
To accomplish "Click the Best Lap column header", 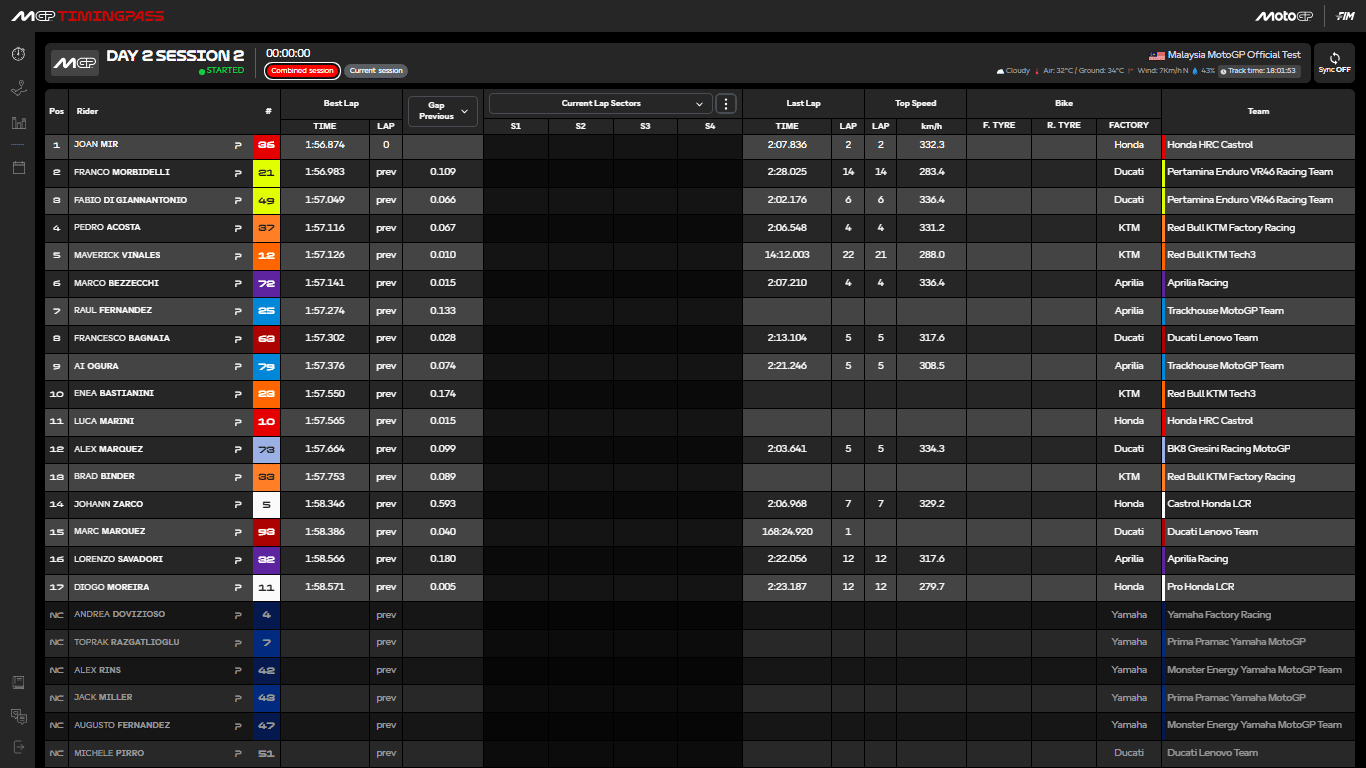I will point(343,102).
